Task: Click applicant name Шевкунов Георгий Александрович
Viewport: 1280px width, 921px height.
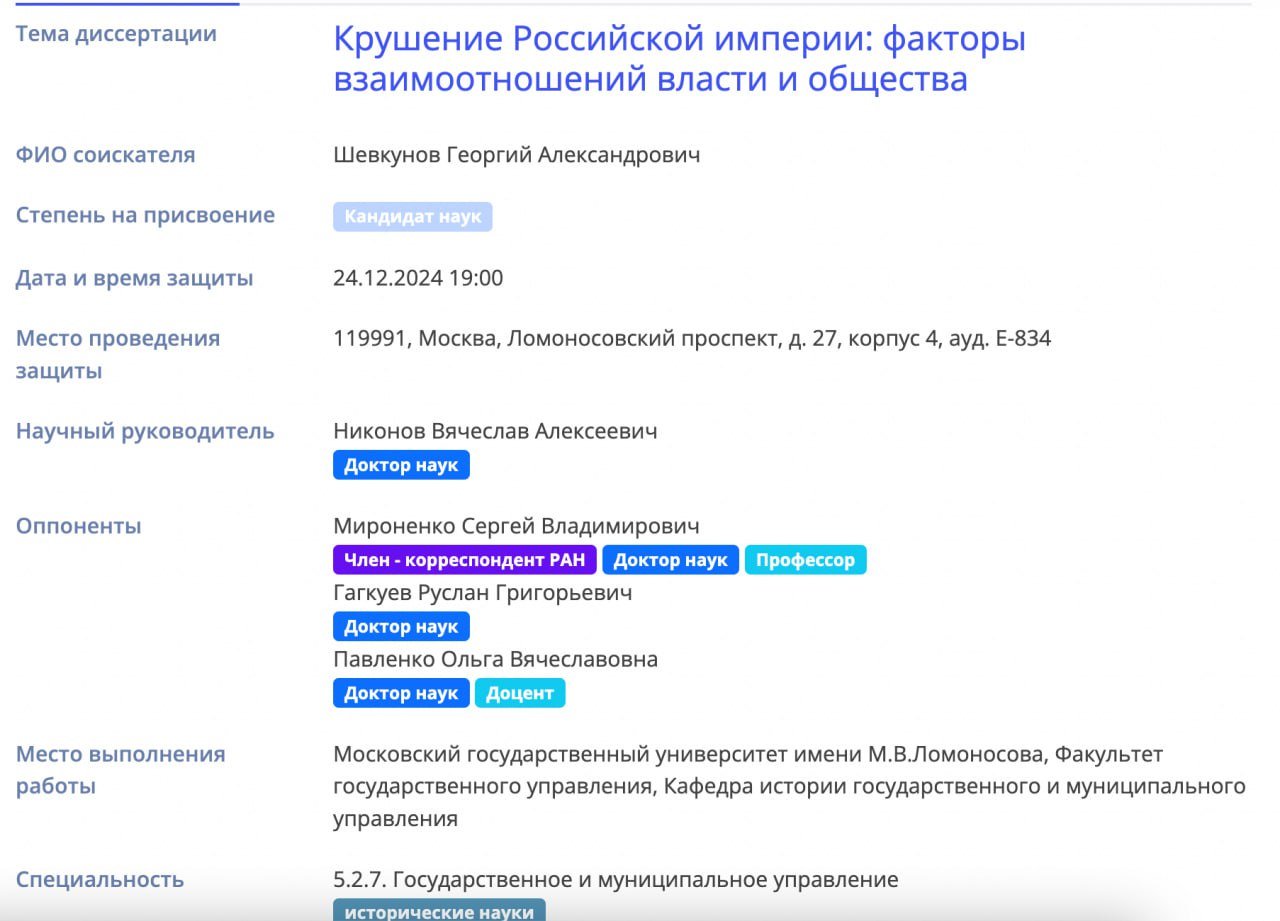Action: [x=516, y=155]
